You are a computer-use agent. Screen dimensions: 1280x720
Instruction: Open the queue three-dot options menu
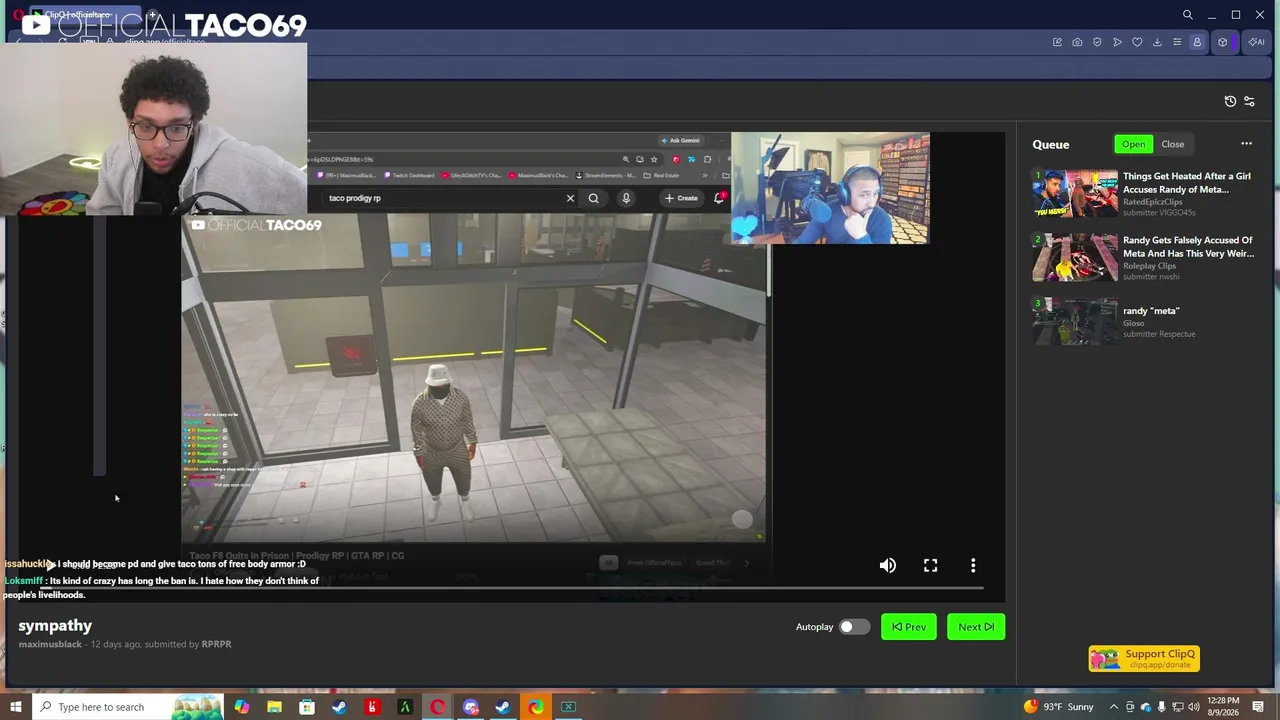click(x=1246, y=144)
